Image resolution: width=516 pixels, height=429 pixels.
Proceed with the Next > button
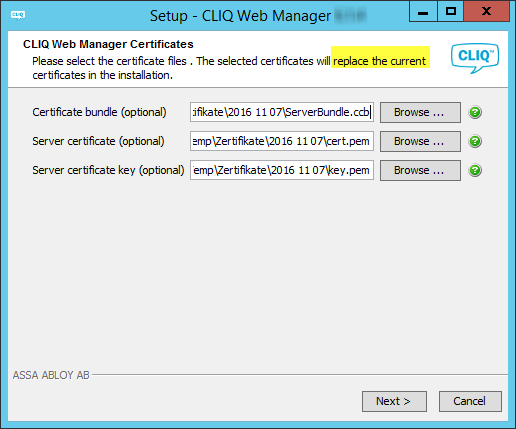coord(394,401)
